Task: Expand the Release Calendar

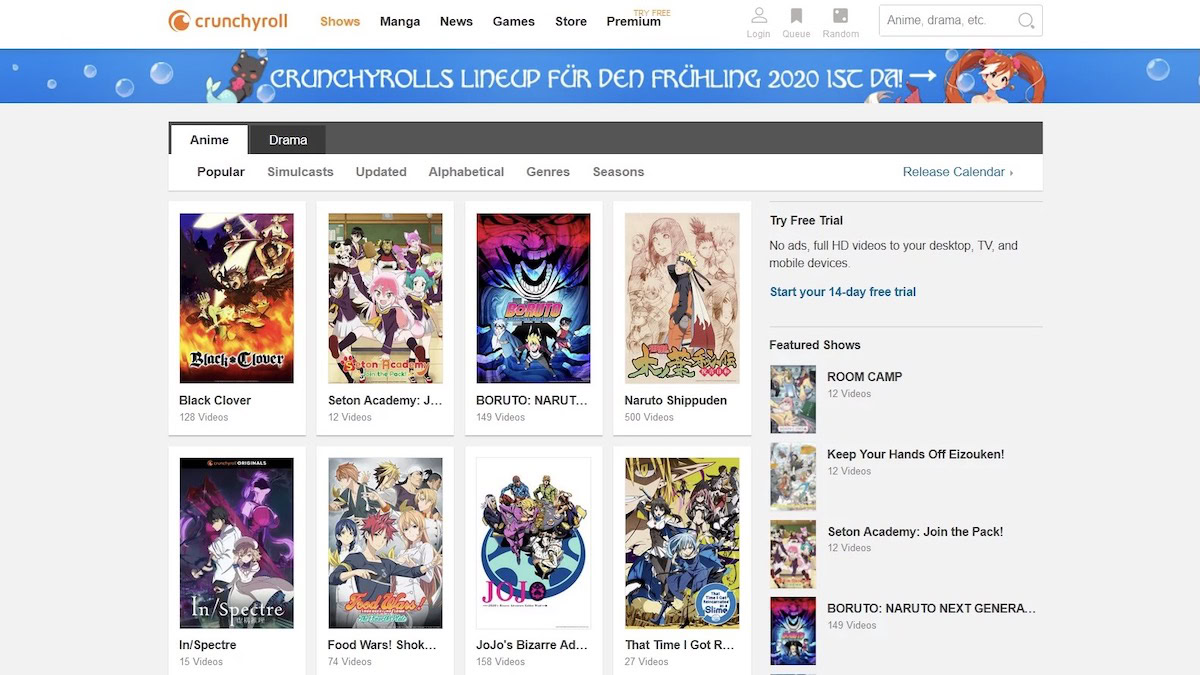Action: point(956,171)
